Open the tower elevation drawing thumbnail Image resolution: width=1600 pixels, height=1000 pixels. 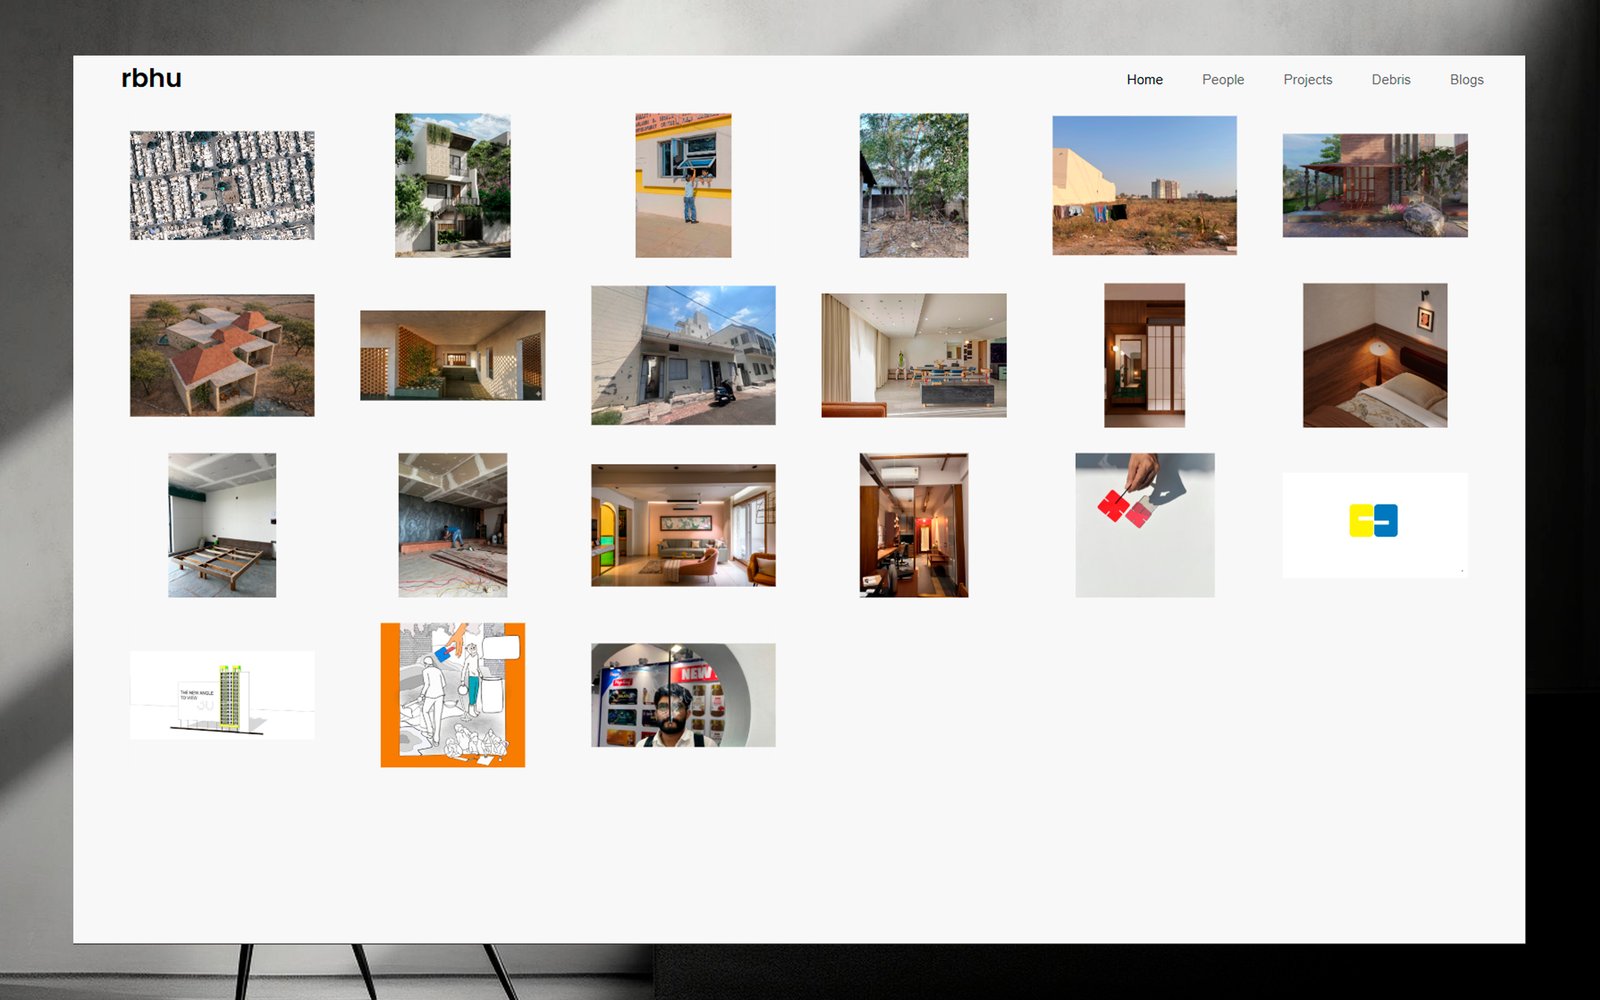click(x=222, y=695)
